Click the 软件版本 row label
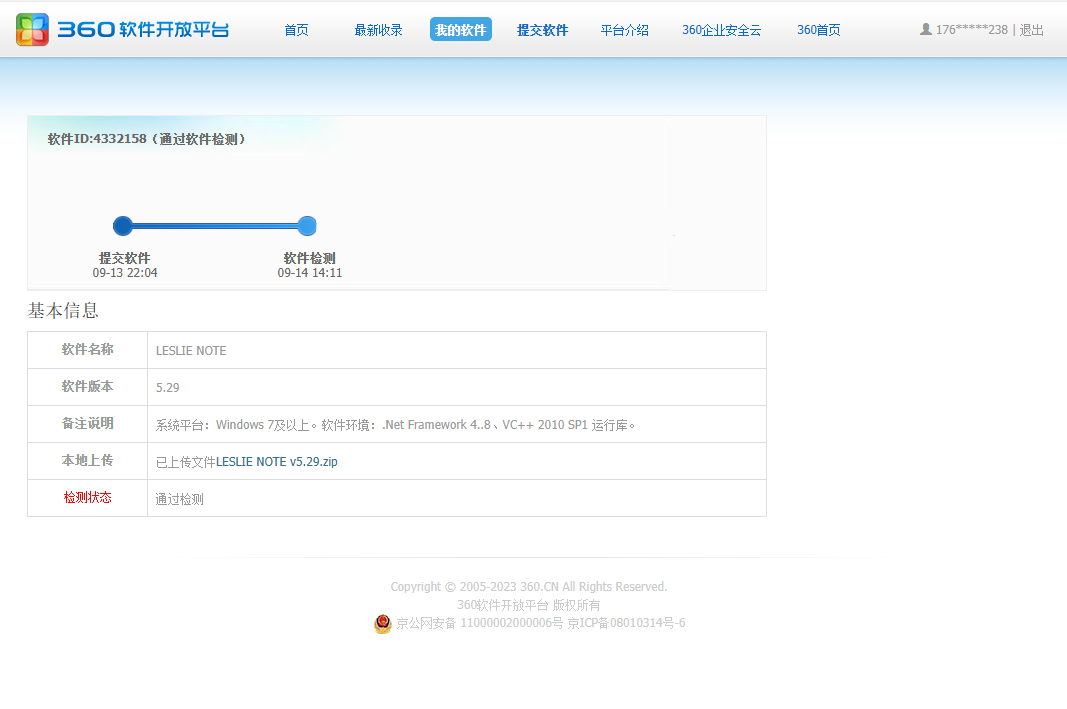The width and height of the screenshot is (1067, 709). pyautogui.click(x=87, y=386)
